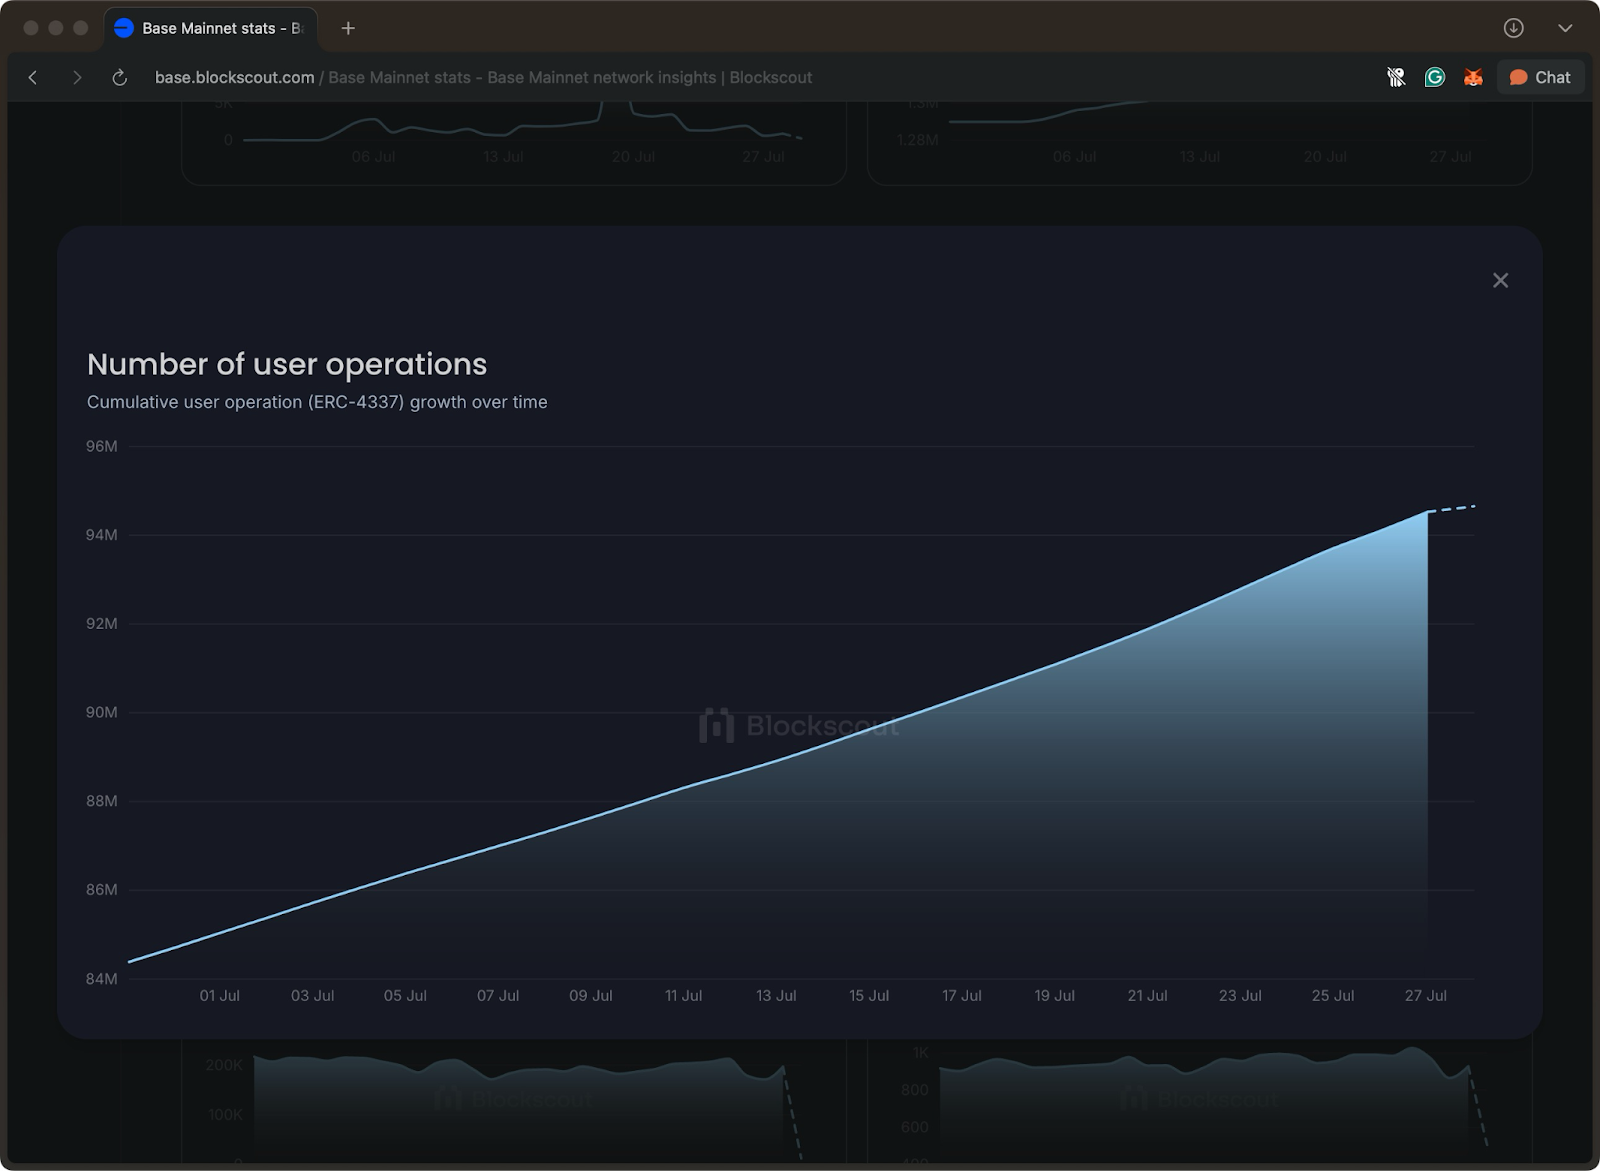This screenshot has height=1171, width=1600.
Task: Switch to the Base Mainnet stats tab
Action: tap(212, 28)
